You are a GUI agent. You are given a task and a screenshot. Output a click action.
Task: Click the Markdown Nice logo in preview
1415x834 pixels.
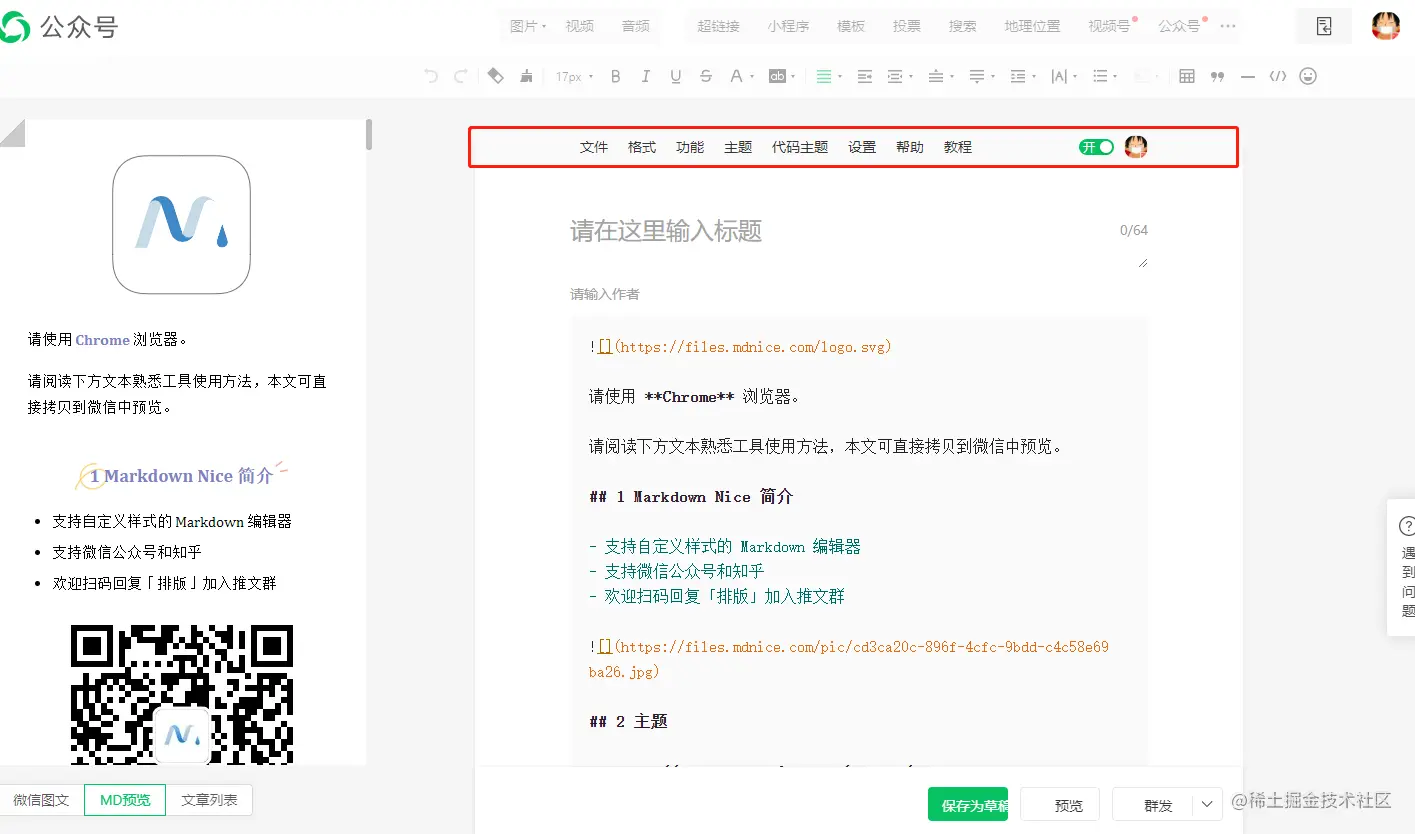tap(181, 224)
